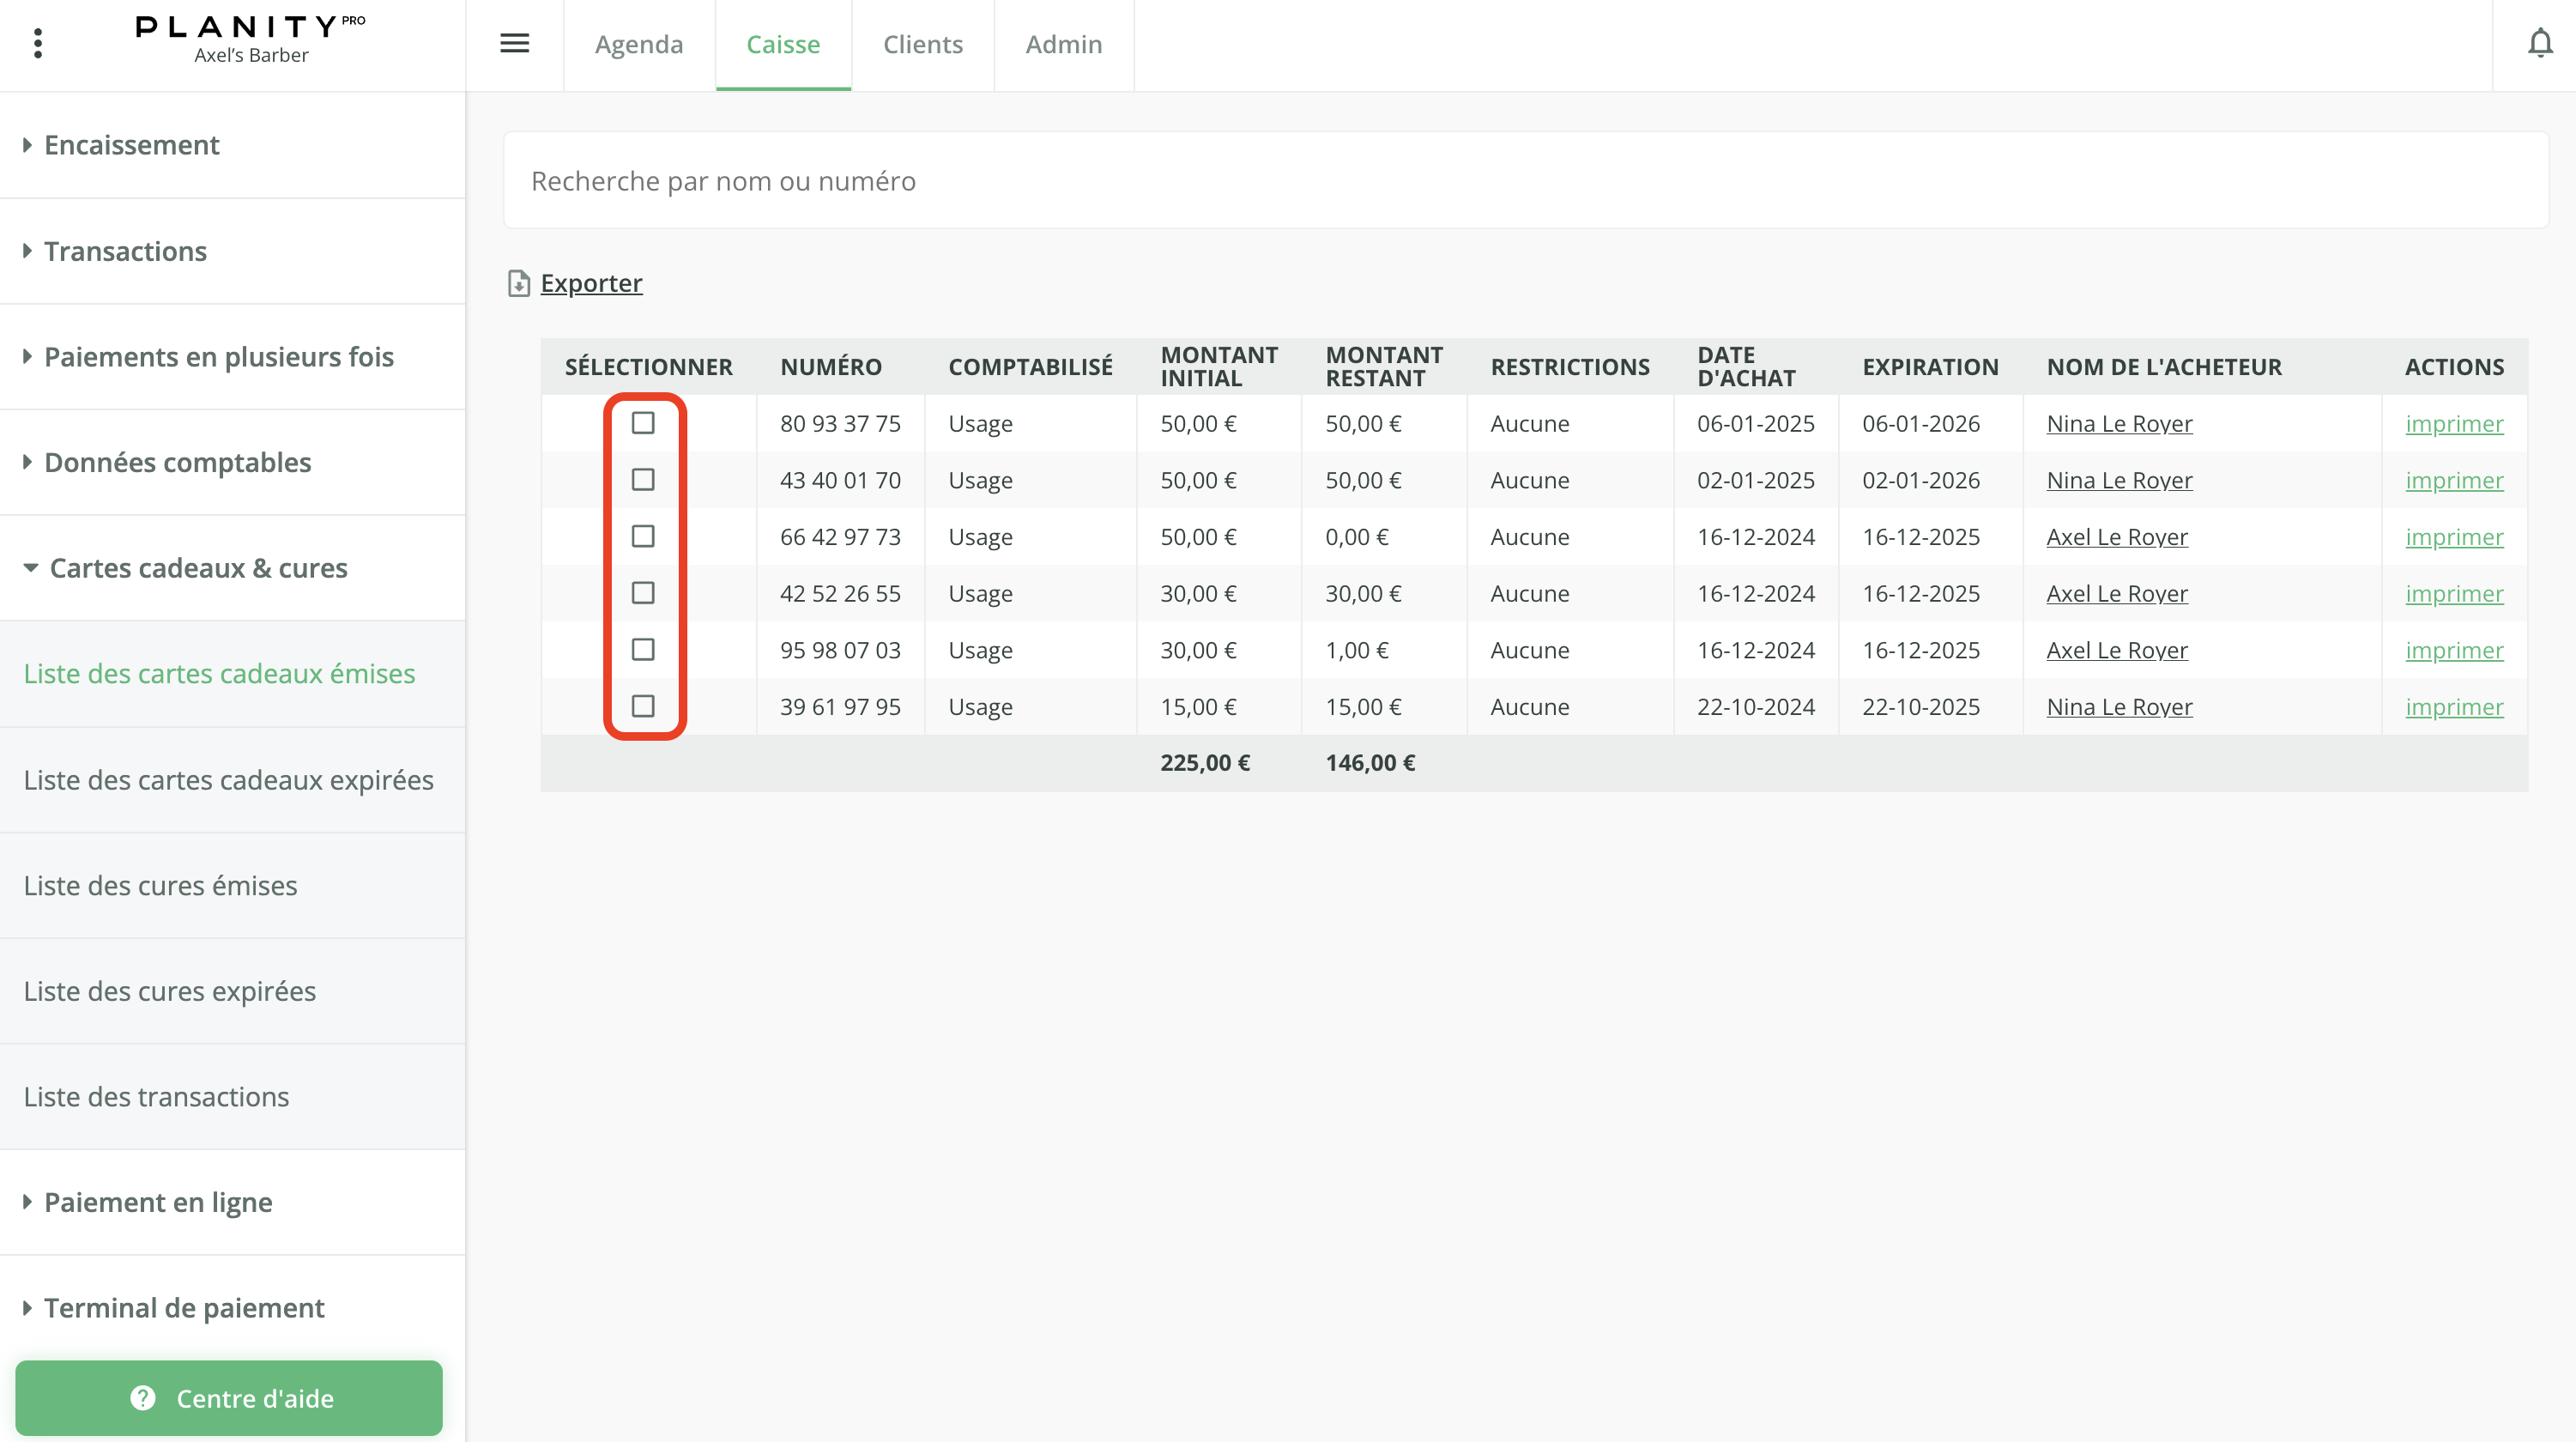Image resolution: width=2576 pixels, height=1442 pixels.
Task: Open notifications bell icon
Action: 2540,43
